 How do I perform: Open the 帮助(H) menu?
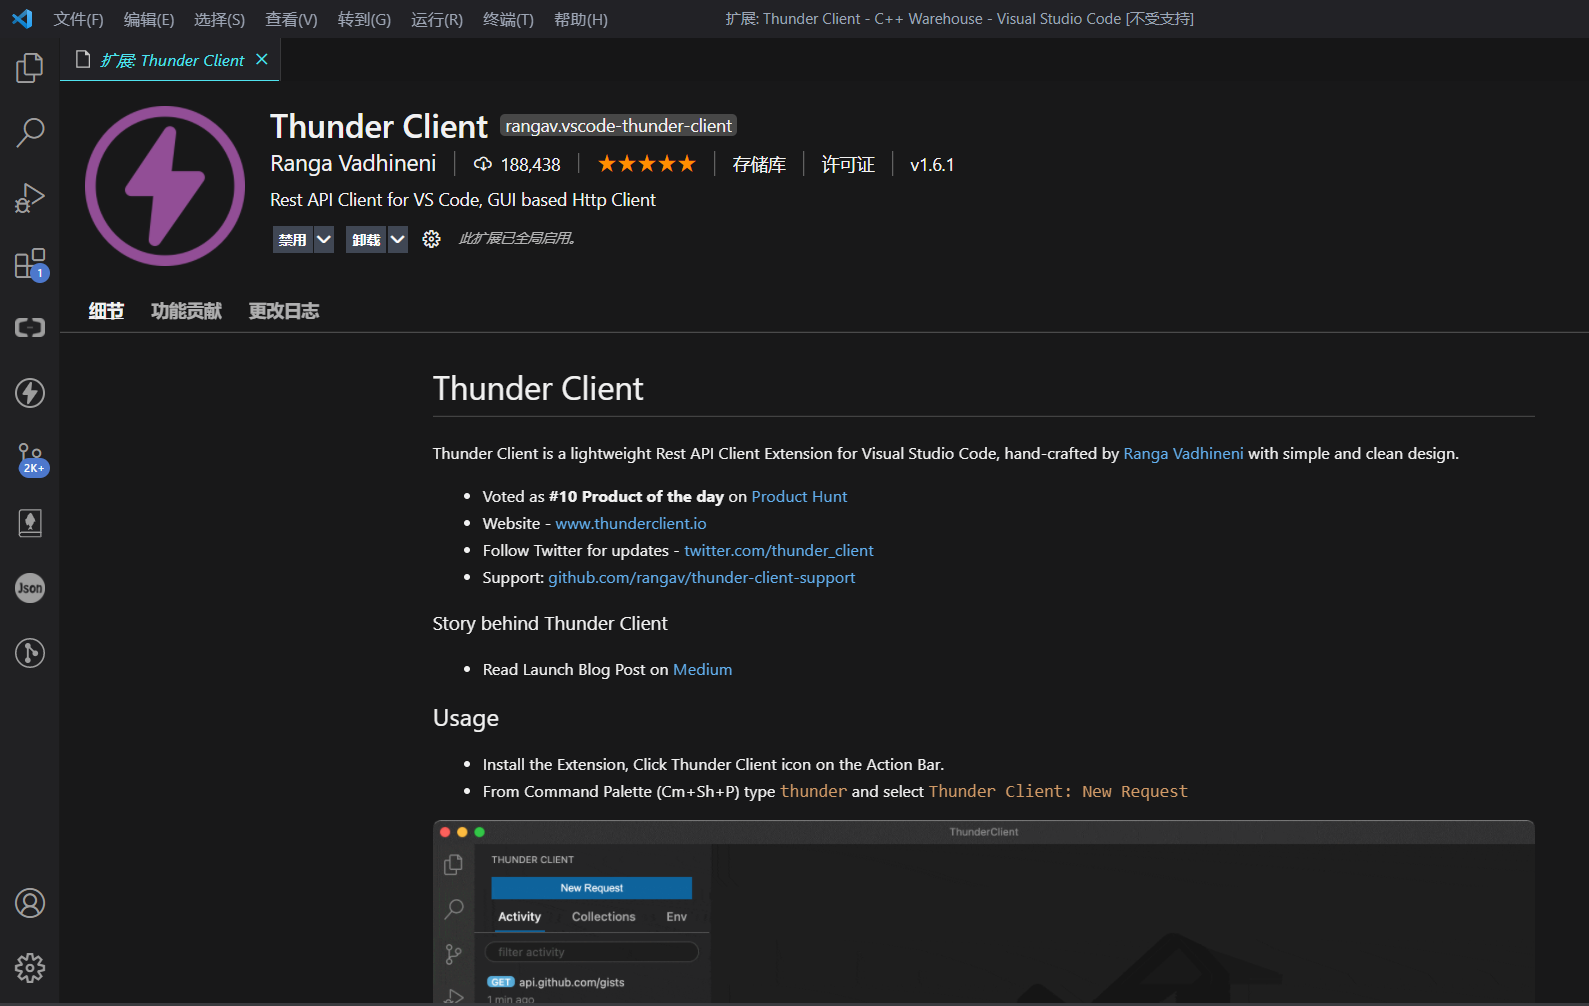click(x=581, y=19)
